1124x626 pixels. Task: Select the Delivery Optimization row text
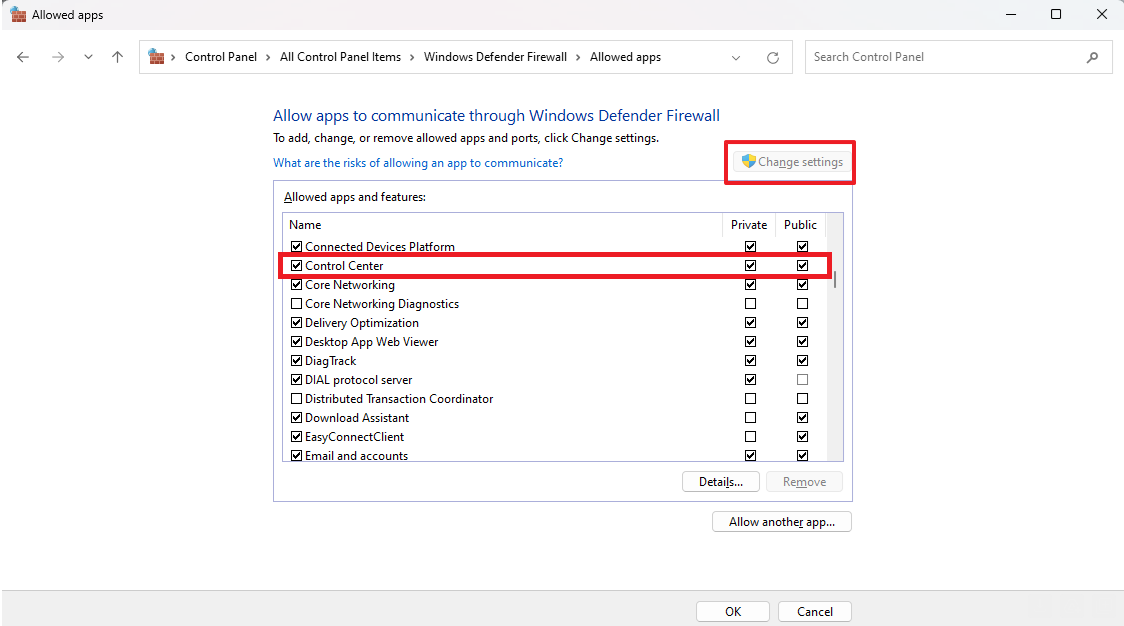(x=362, y=323)
